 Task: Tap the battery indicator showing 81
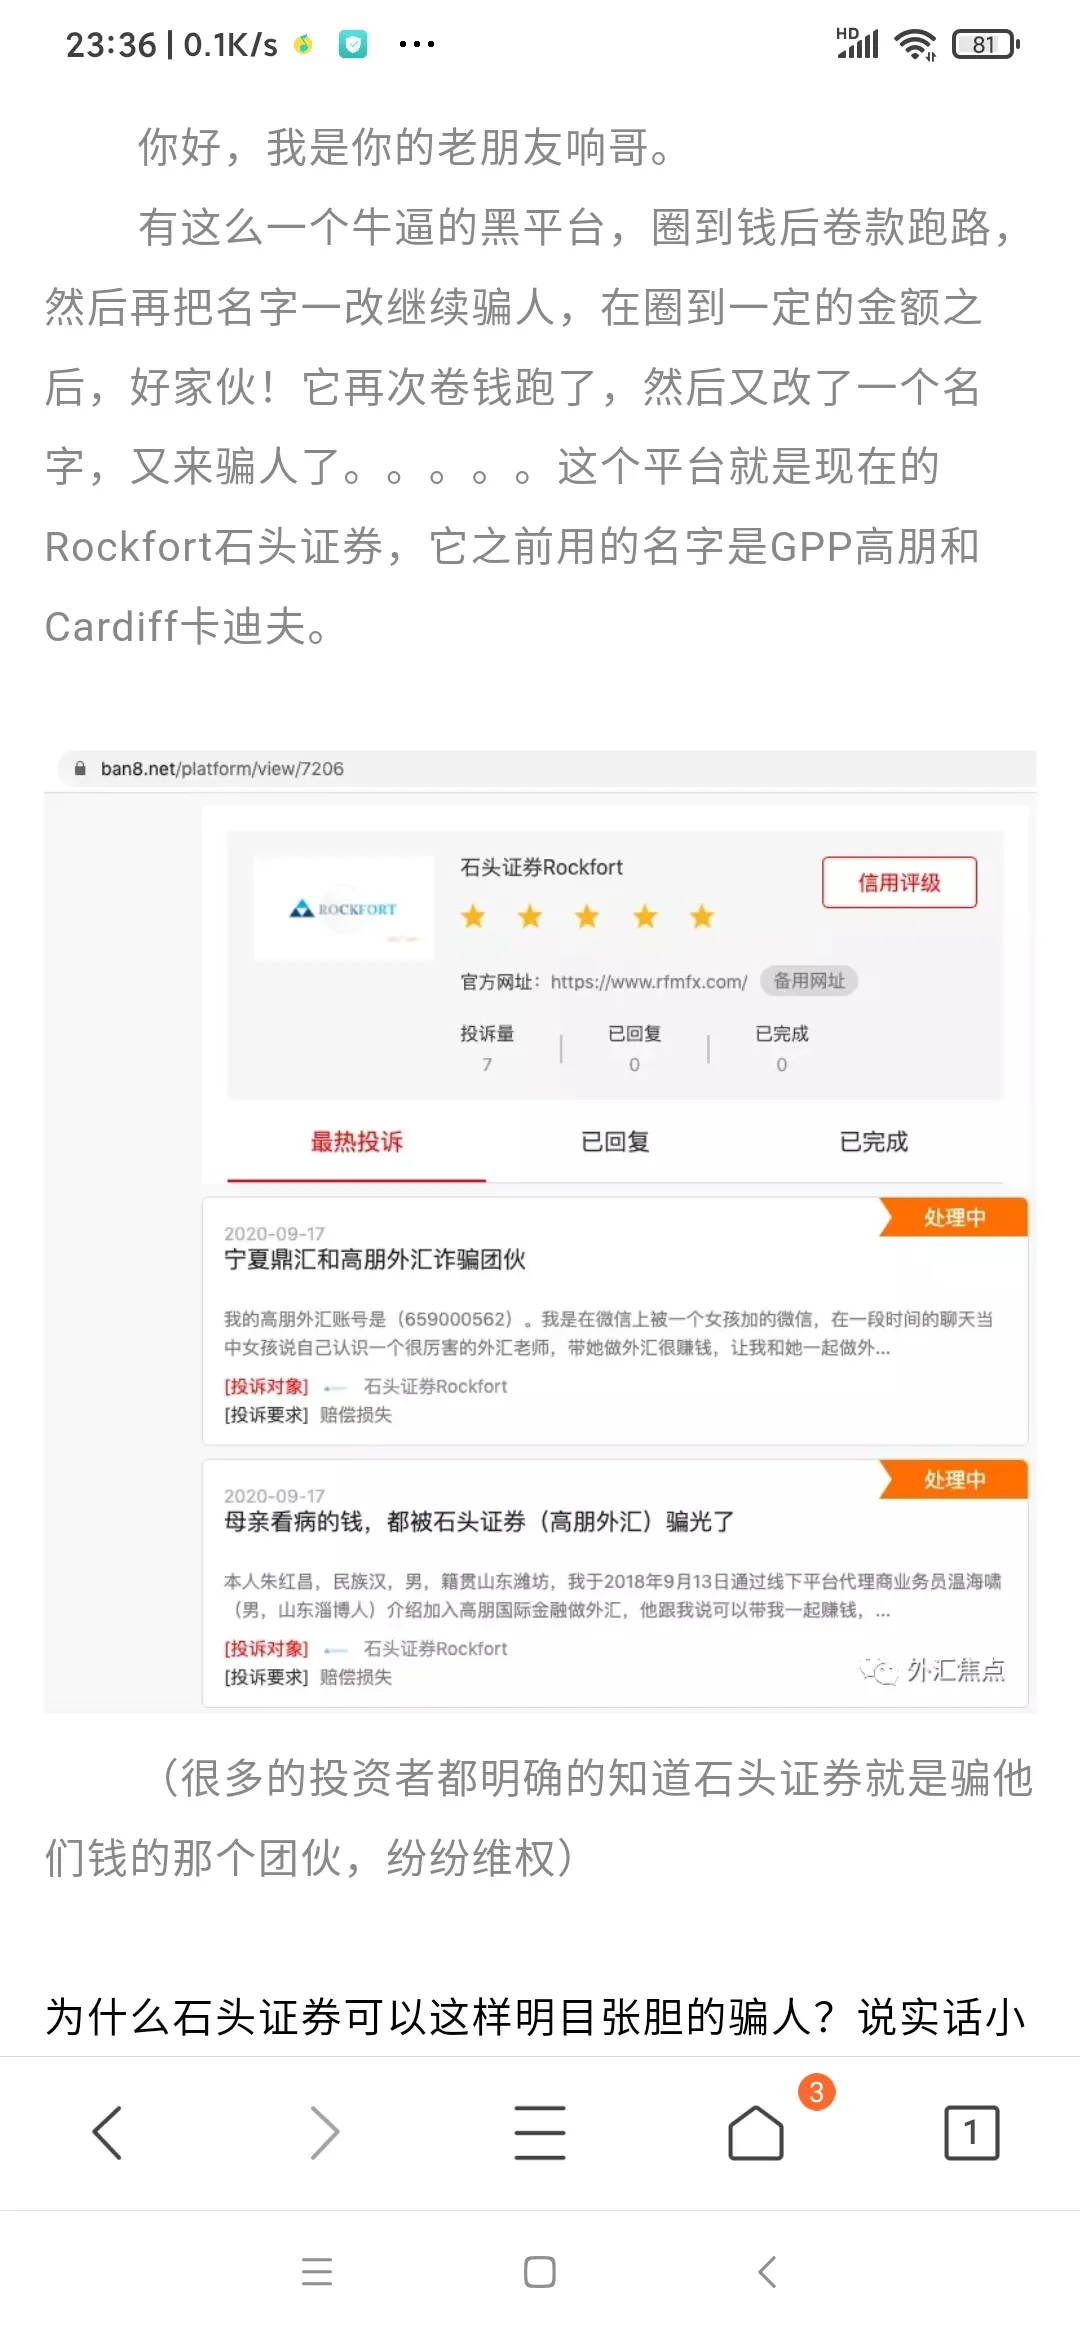[x=986, y=44]
